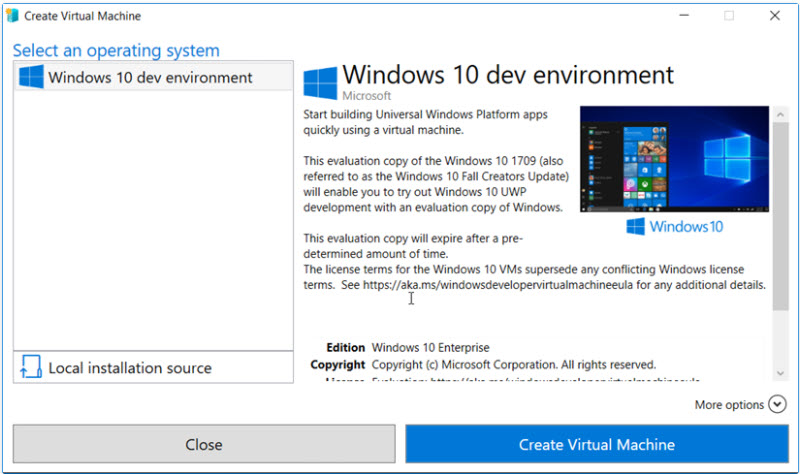This screenshot has width=800, height=474.
Task: Click the More options text label
Action: 729,405
